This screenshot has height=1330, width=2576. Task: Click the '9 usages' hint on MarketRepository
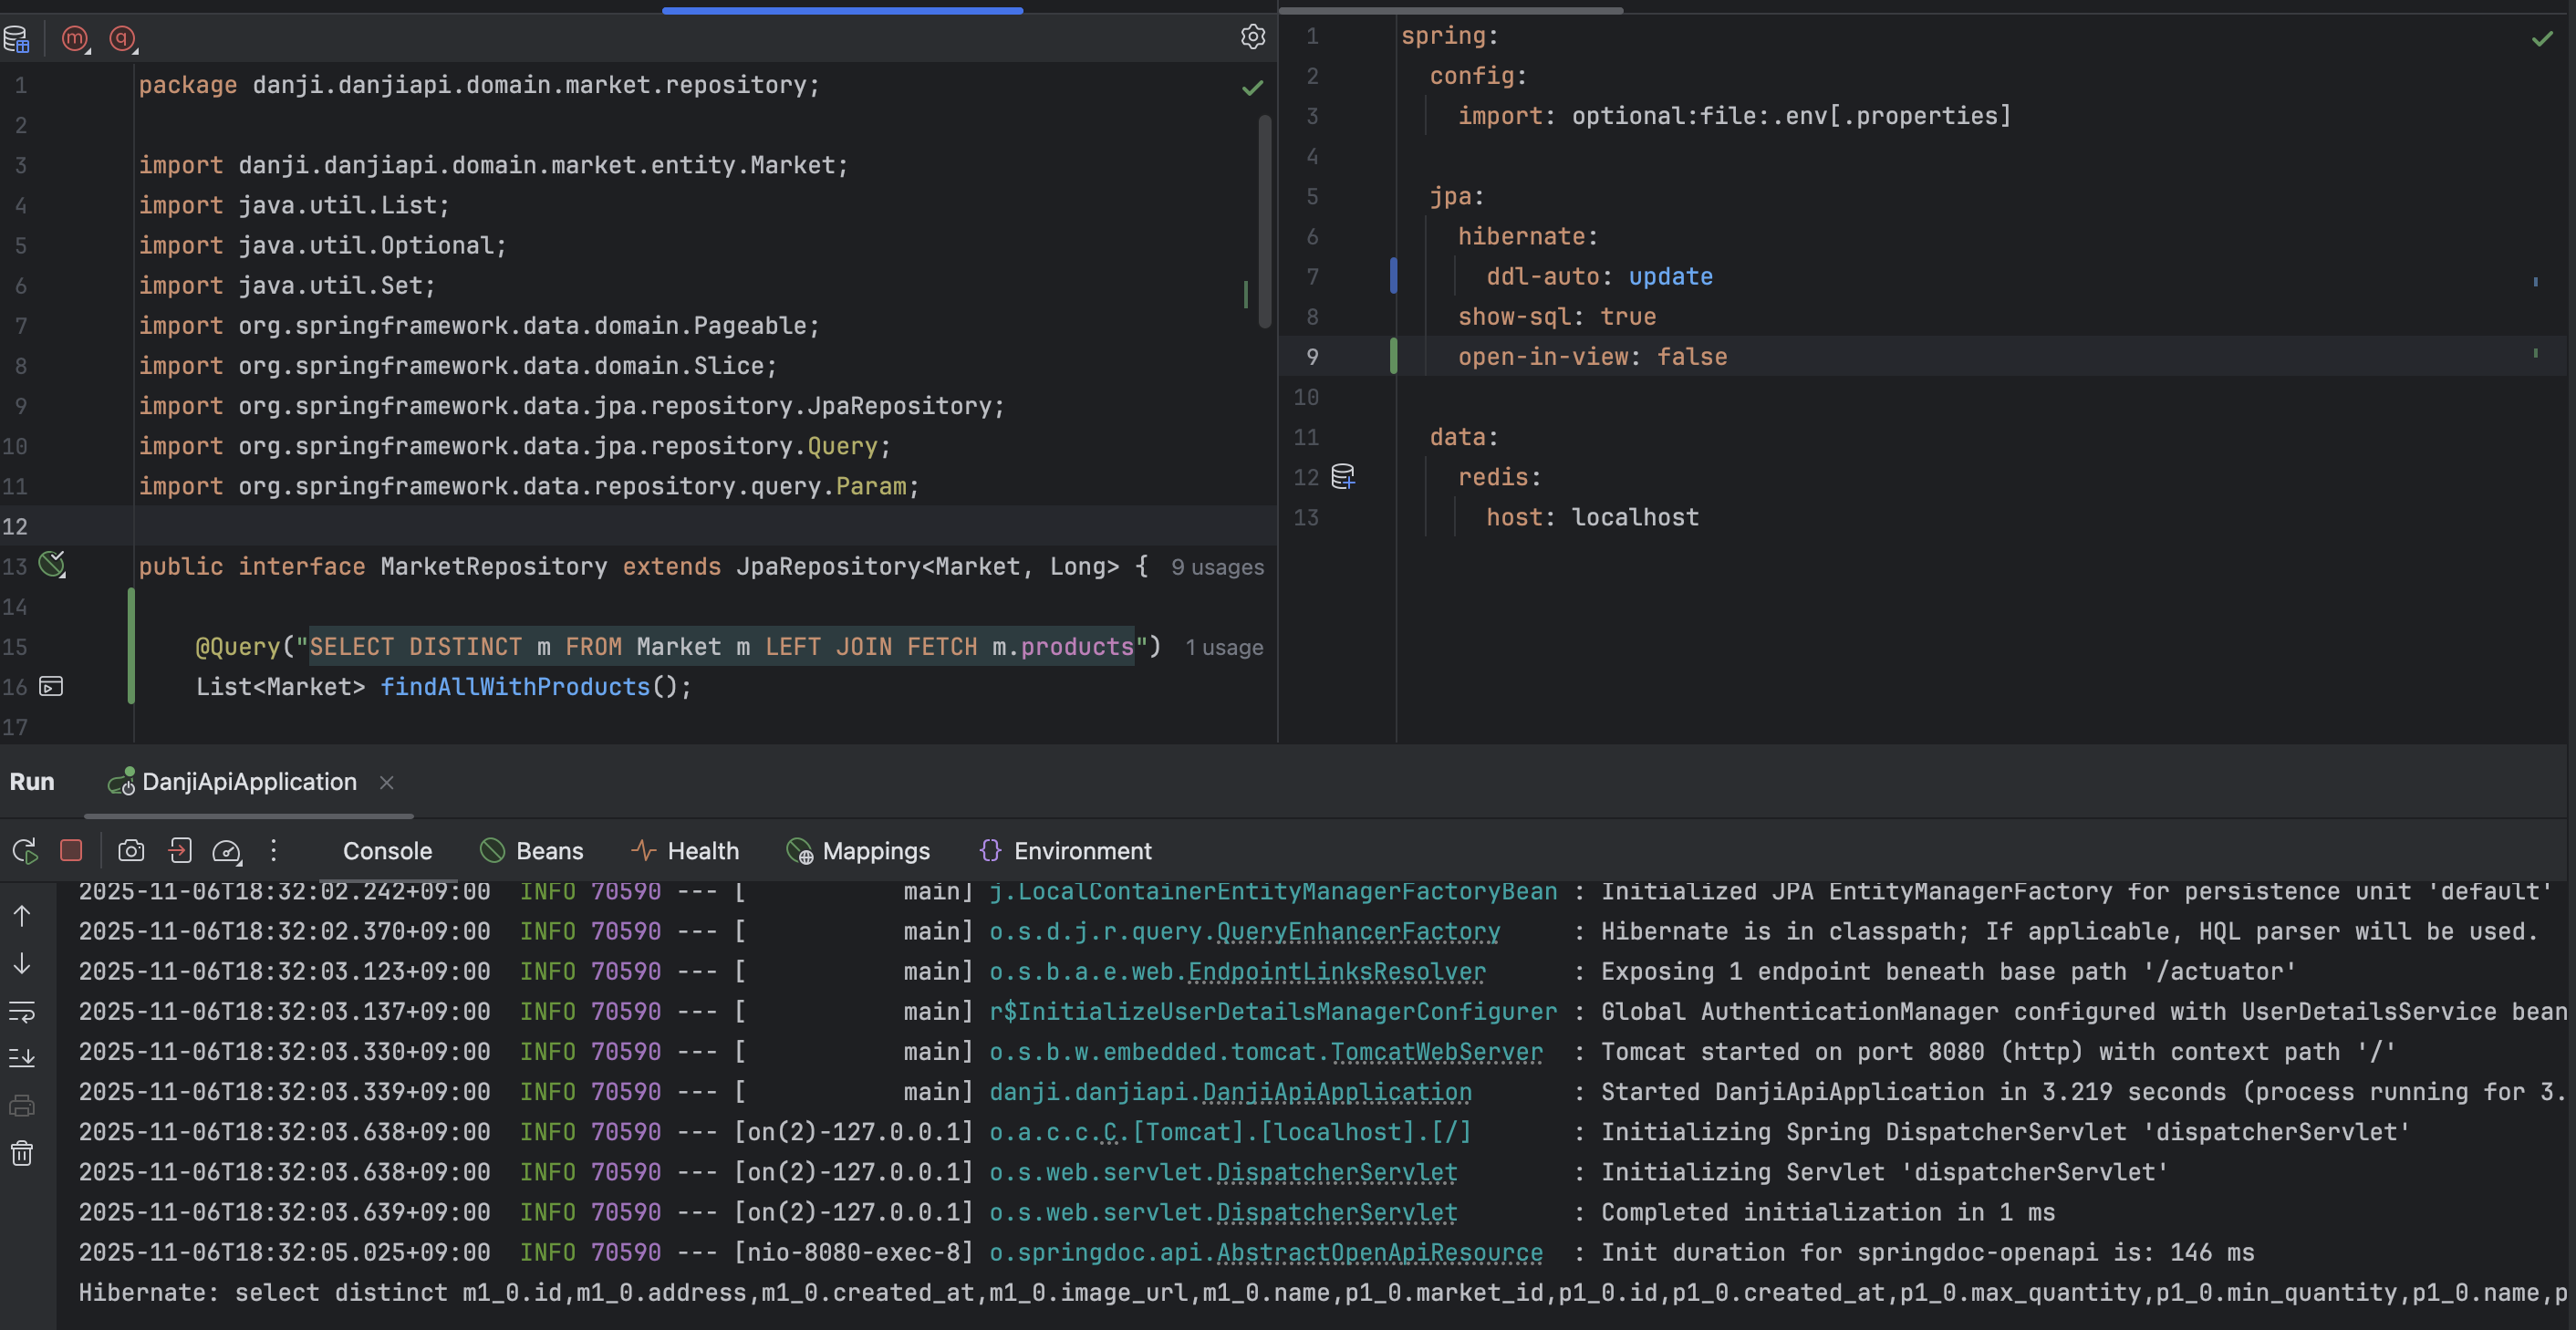pos(1217,567)
